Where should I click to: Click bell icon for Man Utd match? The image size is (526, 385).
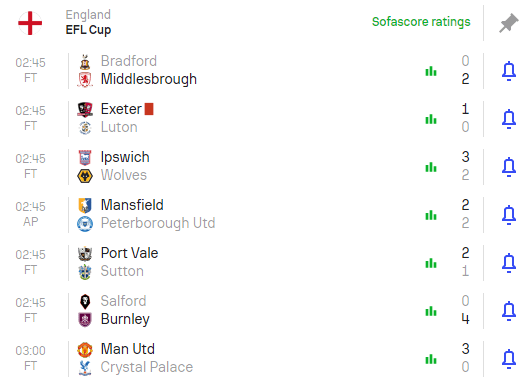pos(509,359)
